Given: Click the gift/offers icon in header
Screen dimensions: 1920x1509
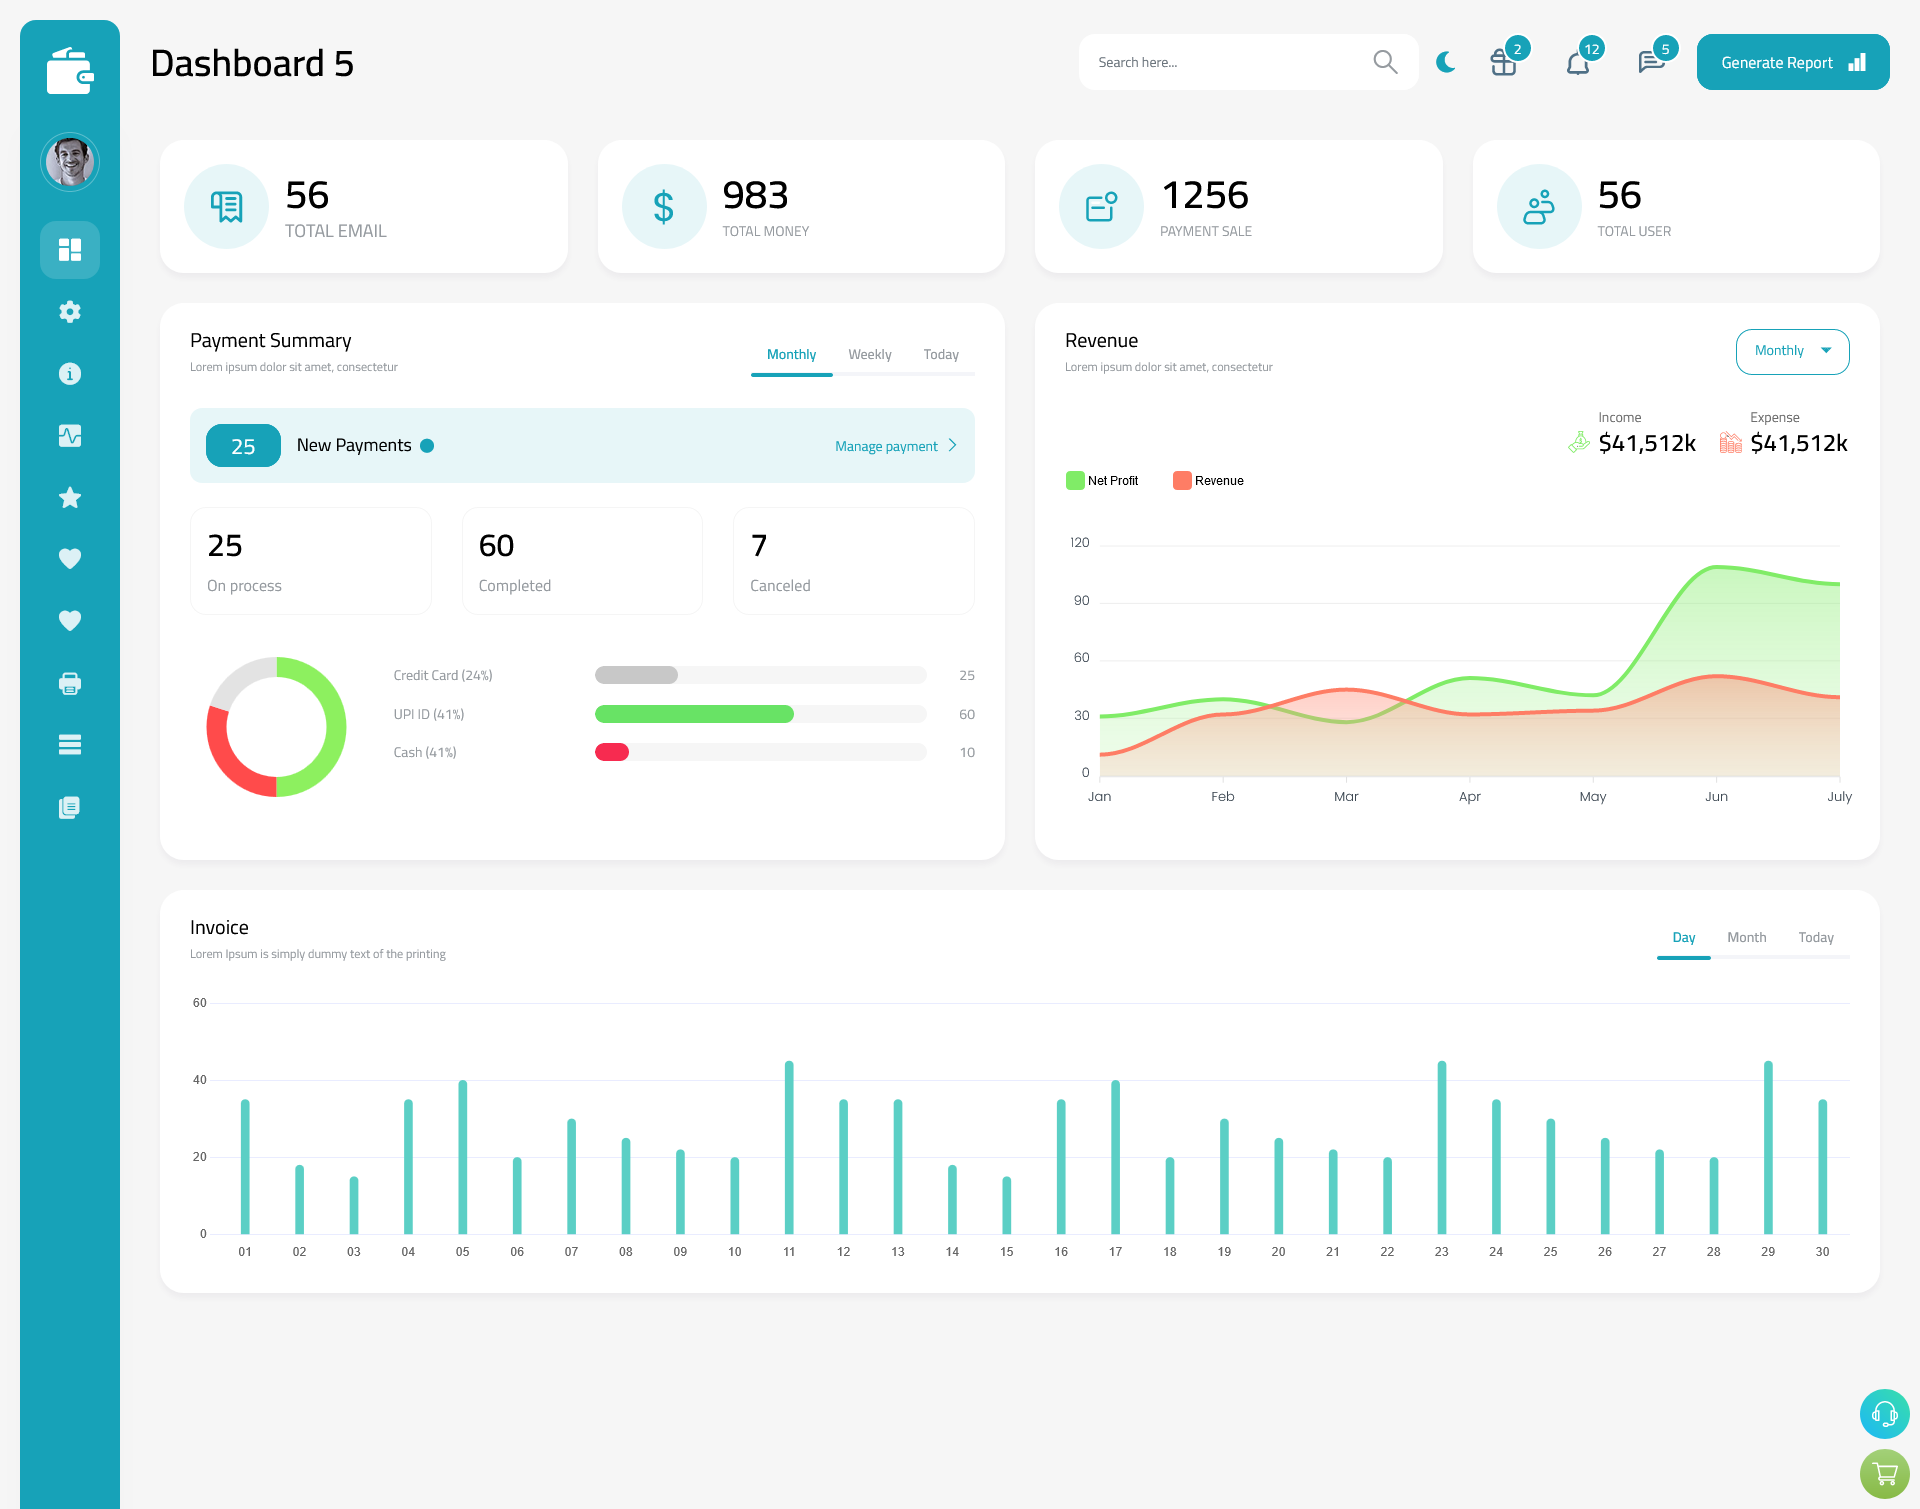Looking at the screenshot, I should tap(1502, 62).
